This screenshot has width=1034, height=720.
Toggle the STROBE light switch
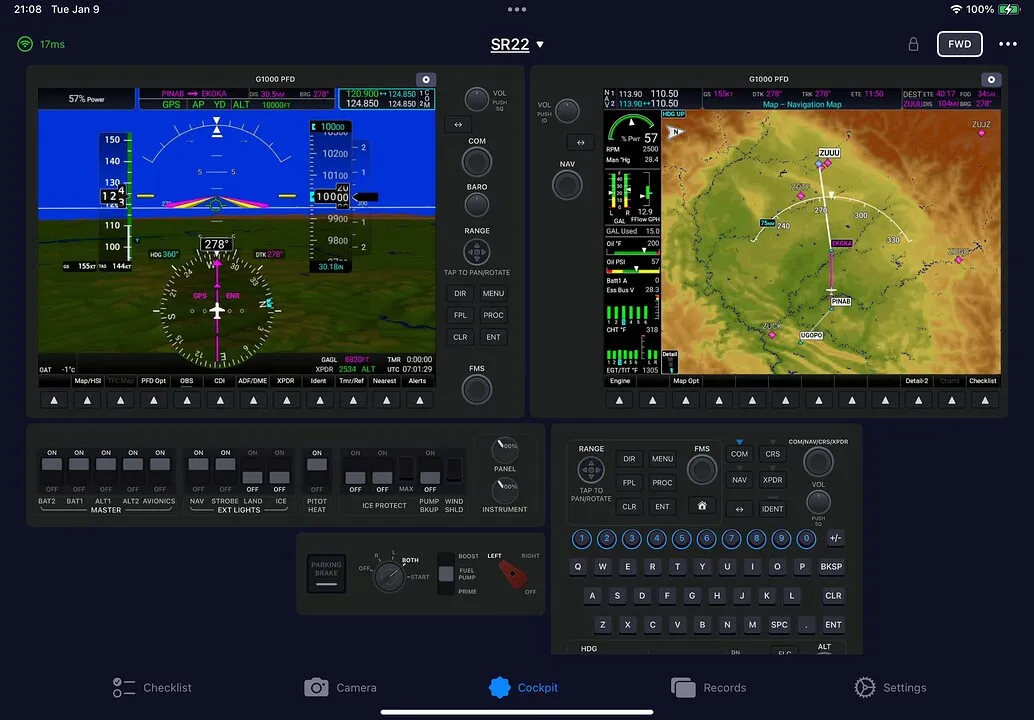(x=225, y=471)
